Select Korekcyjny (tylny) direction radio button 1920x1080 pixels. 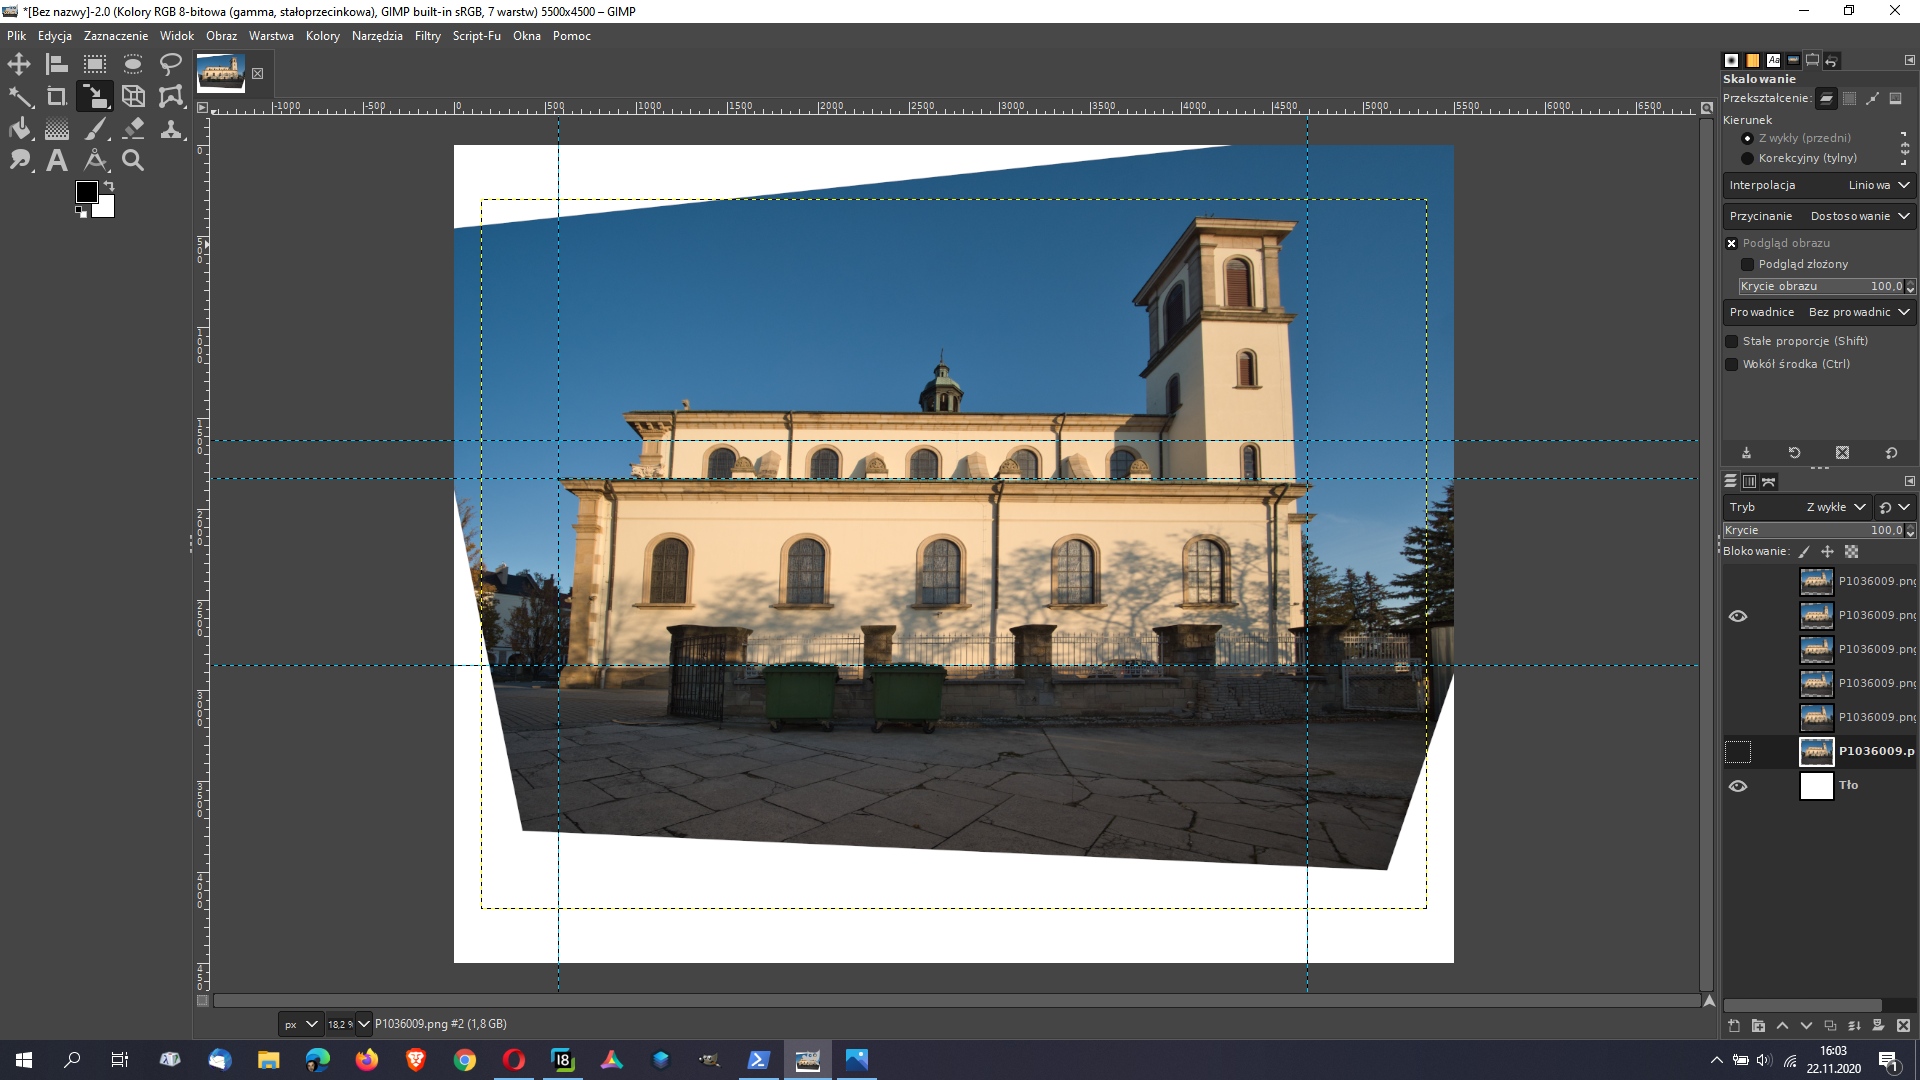click(1747, 158)
